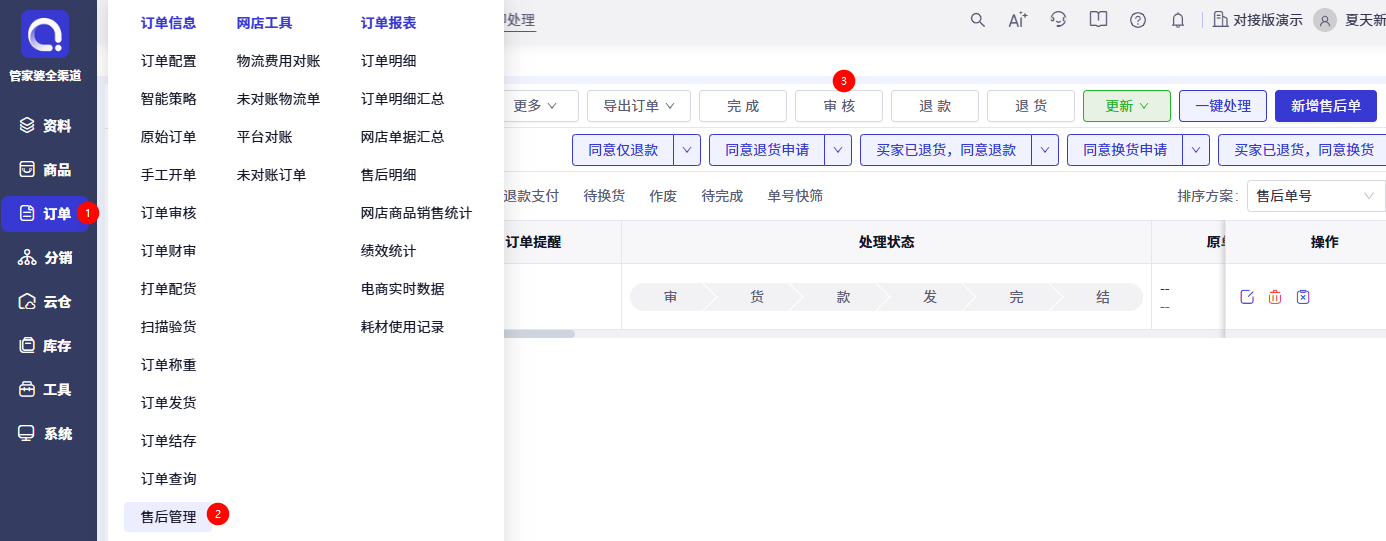
Task: Open the 更多 dropdown
Action: (x=533, y=106)
